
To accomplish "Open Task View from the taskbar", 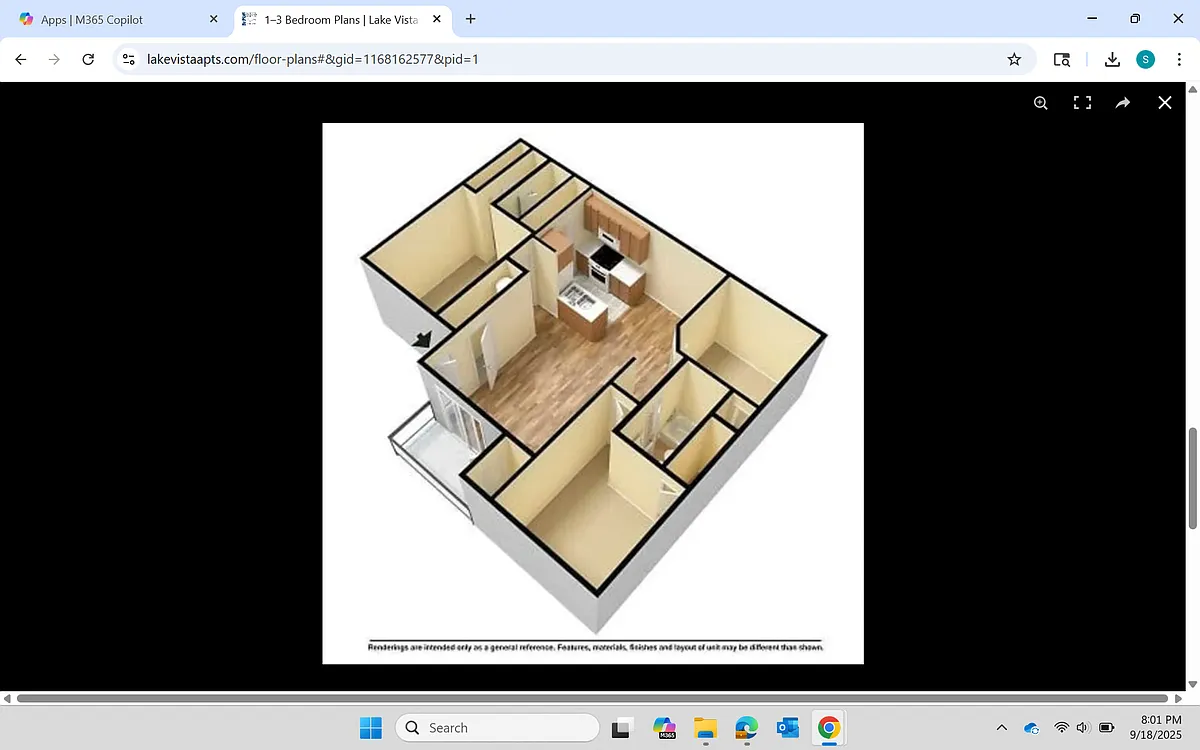I will point(624,727).
